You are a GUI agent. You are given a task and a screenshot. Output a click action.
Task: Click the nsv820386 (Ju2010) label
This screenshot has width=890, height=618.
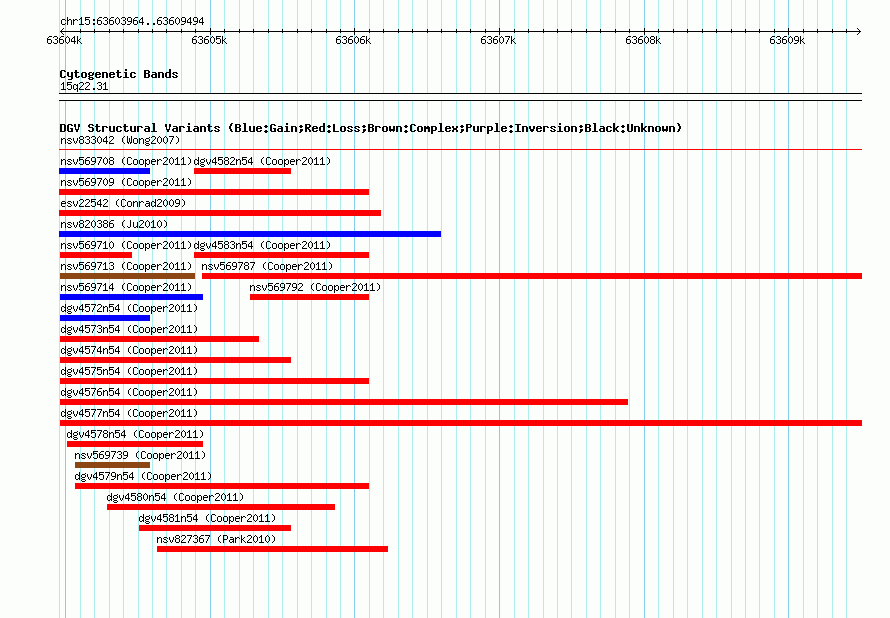[114, 224]
